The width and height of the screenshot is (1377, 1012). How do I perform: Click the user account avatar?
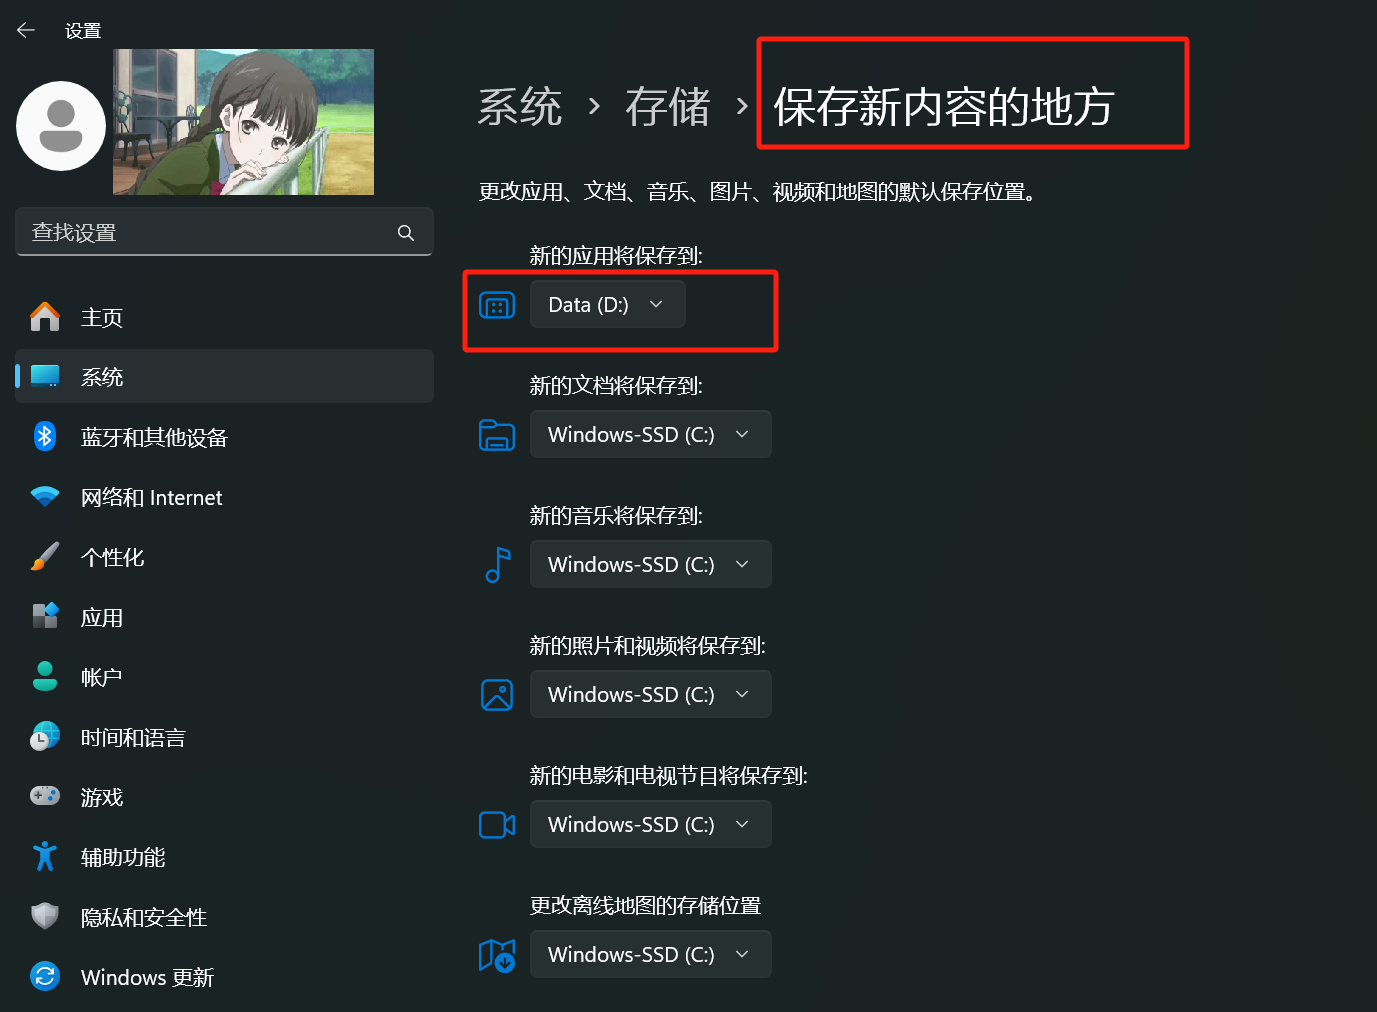pyautogui.click(x=61, y=126)
